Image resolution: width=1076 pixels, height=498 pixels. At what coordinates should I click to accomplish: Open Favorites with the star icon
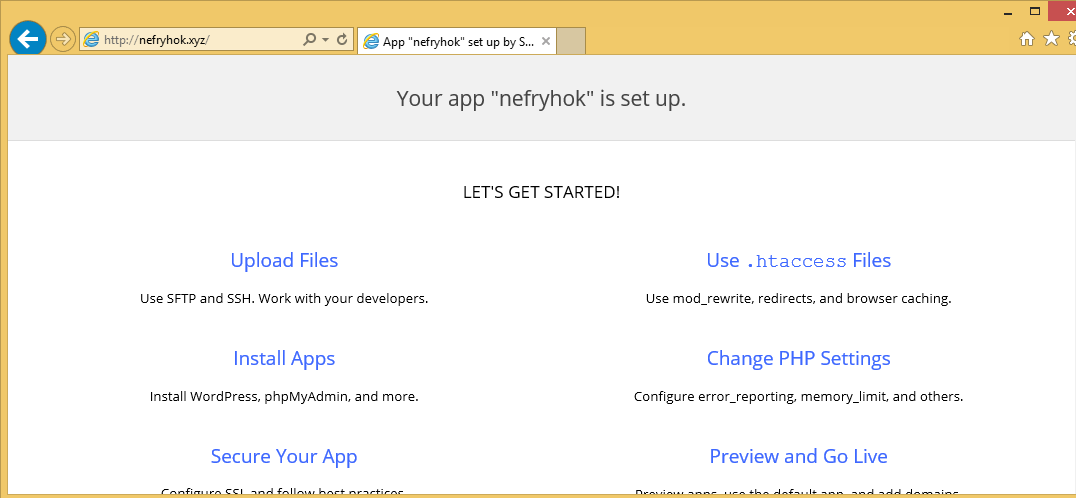pos(1051,38)
